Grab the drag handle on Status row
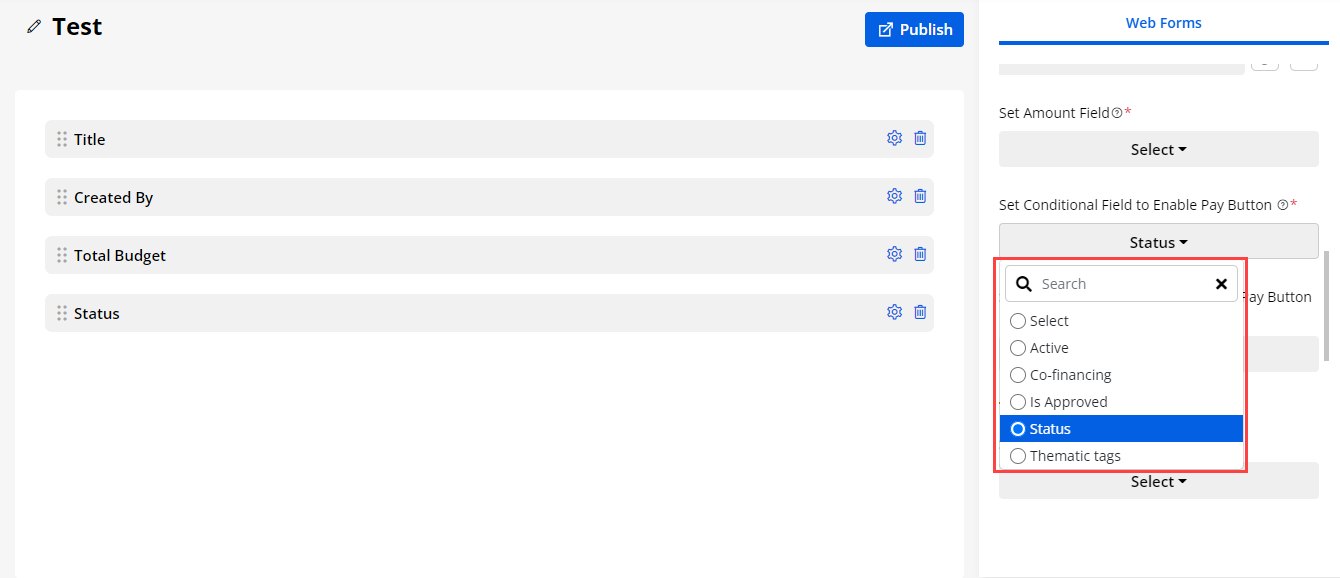This screenshot has height=578, width=1340. click(x=62, y=313)
